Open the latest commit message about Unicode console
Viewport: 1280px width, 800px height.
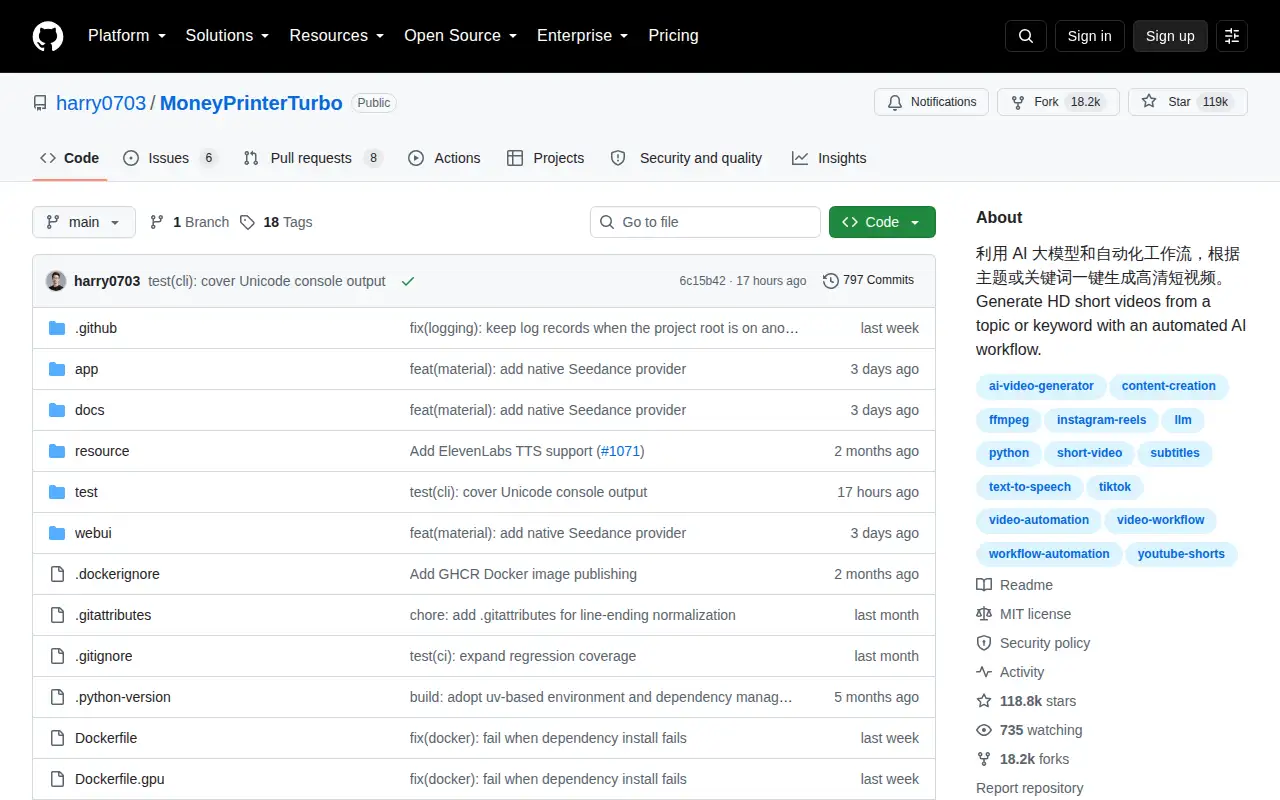tap(267, 281)
